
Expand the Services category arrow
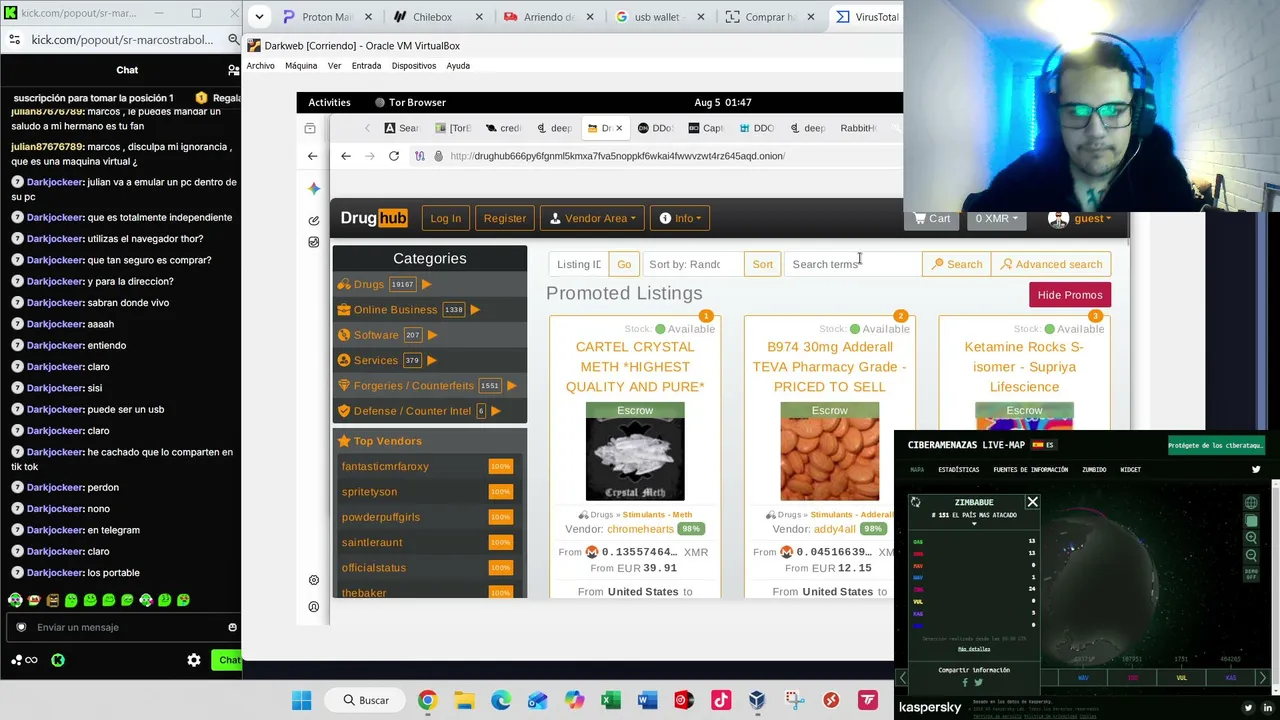click(x=432, y=360)
